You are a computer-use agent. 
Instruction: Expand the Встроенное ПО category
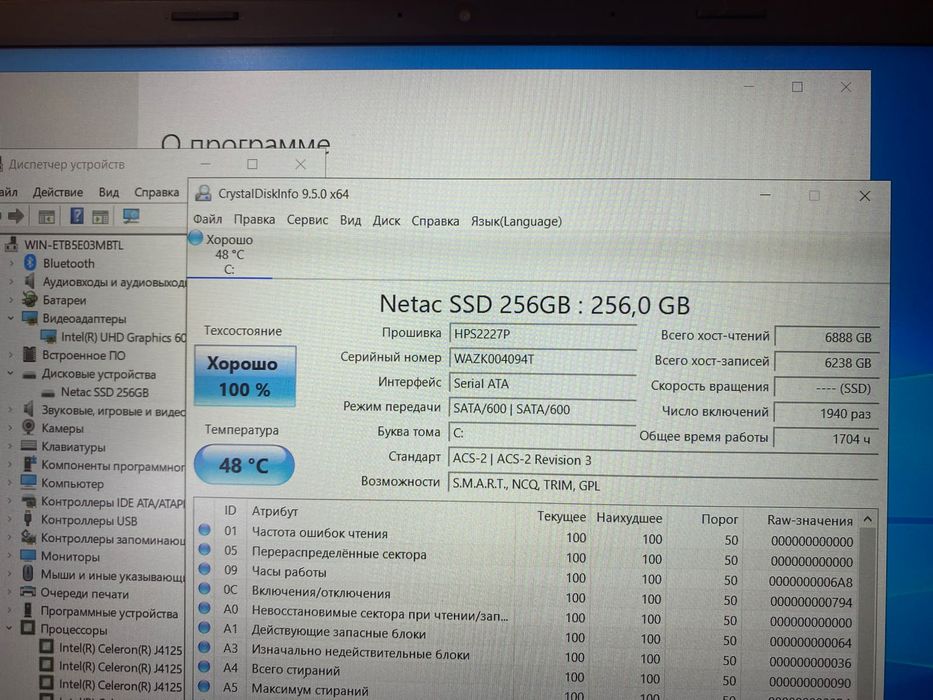(11, 355)
